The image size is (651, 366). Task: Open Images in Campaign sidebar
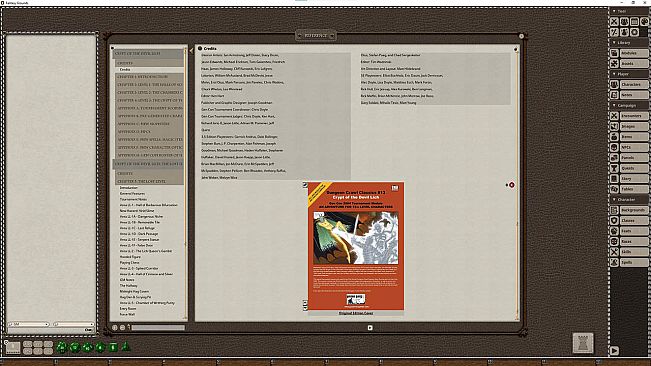point(629,126)
